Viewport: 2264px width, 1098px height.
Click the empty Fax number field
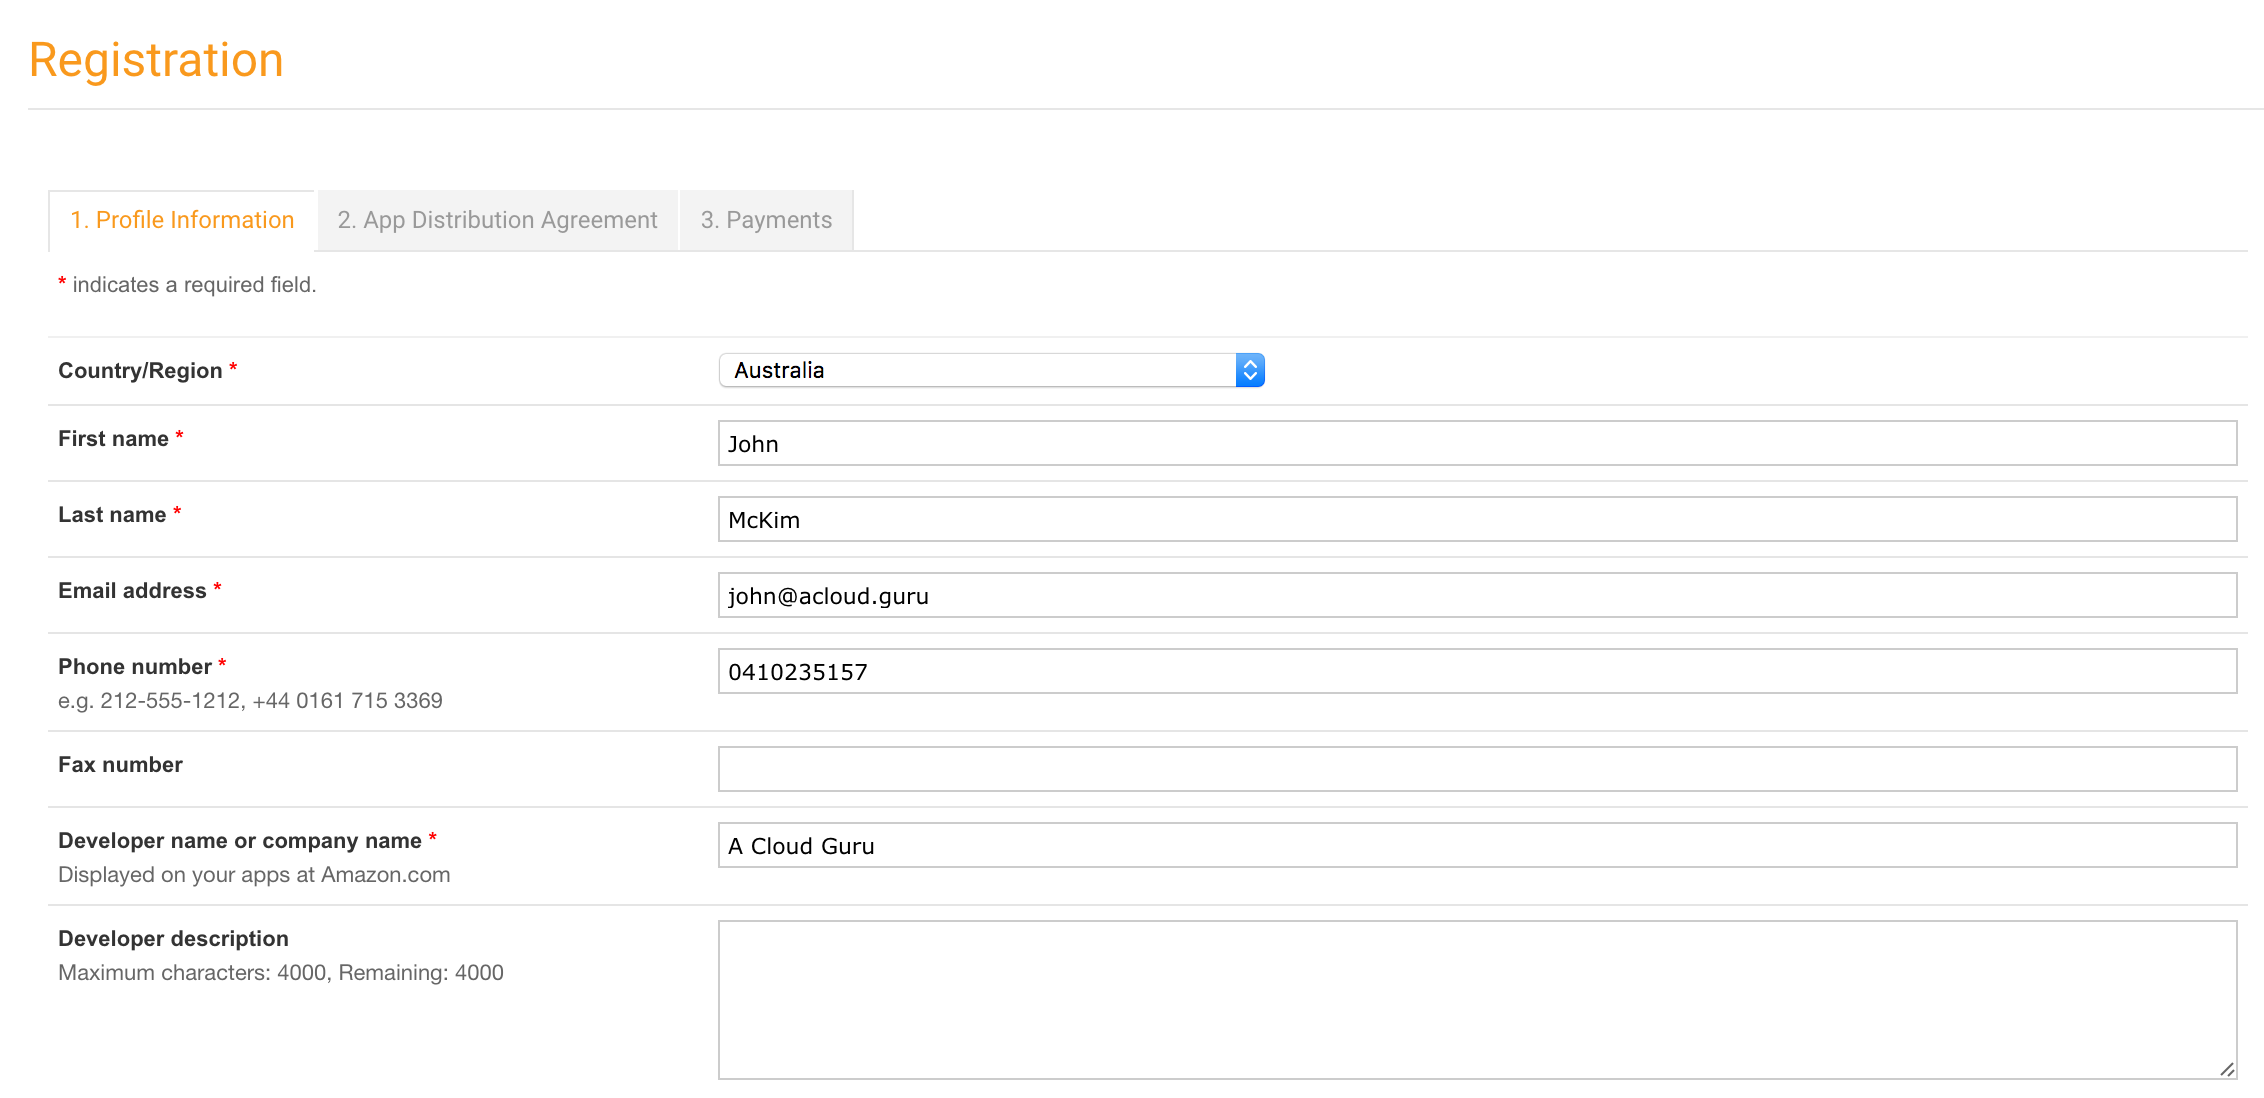[x=1476, y=769]
